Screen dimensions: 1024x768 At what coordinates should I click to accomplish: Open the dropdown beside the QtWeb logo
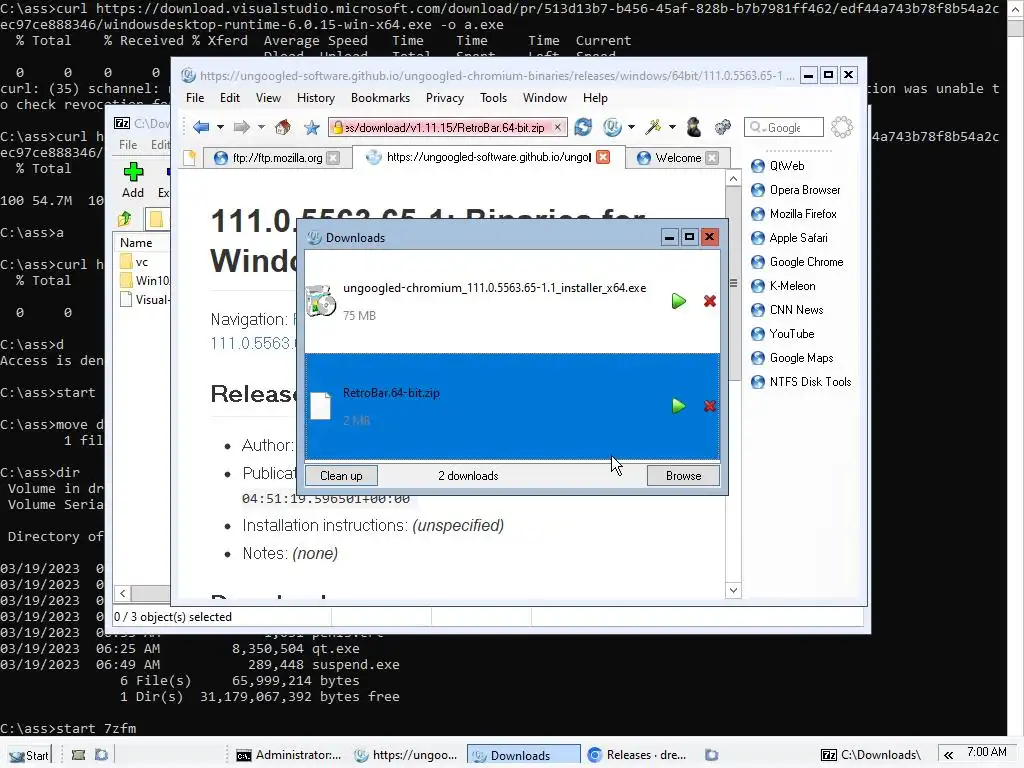click(x=631, y=127)
